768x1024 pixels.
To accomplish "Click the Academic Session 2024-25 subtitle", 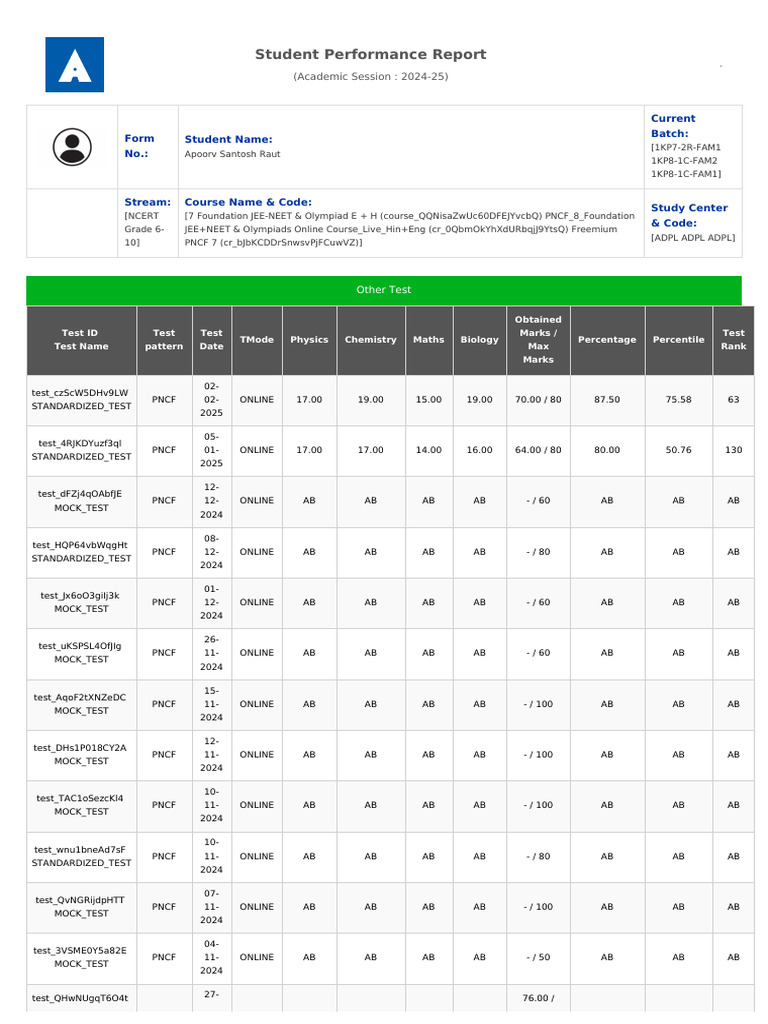I will tap(370, 76).
